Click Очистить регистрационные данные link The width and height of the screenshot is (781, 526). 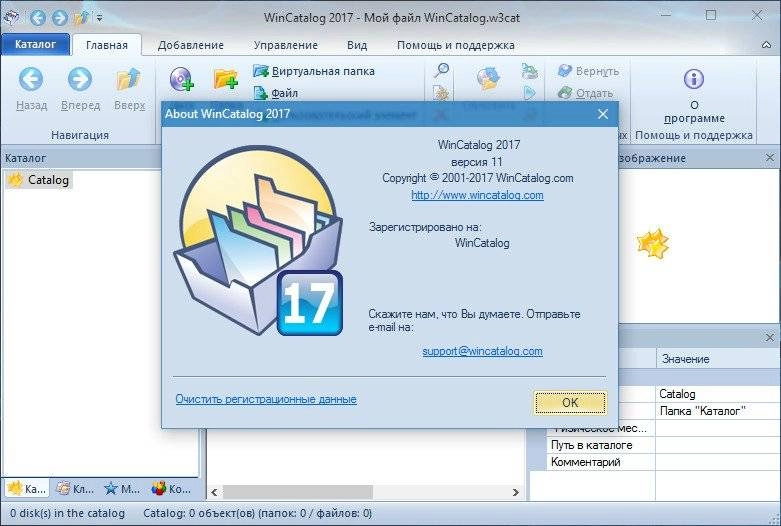click(x=266, y=399)
